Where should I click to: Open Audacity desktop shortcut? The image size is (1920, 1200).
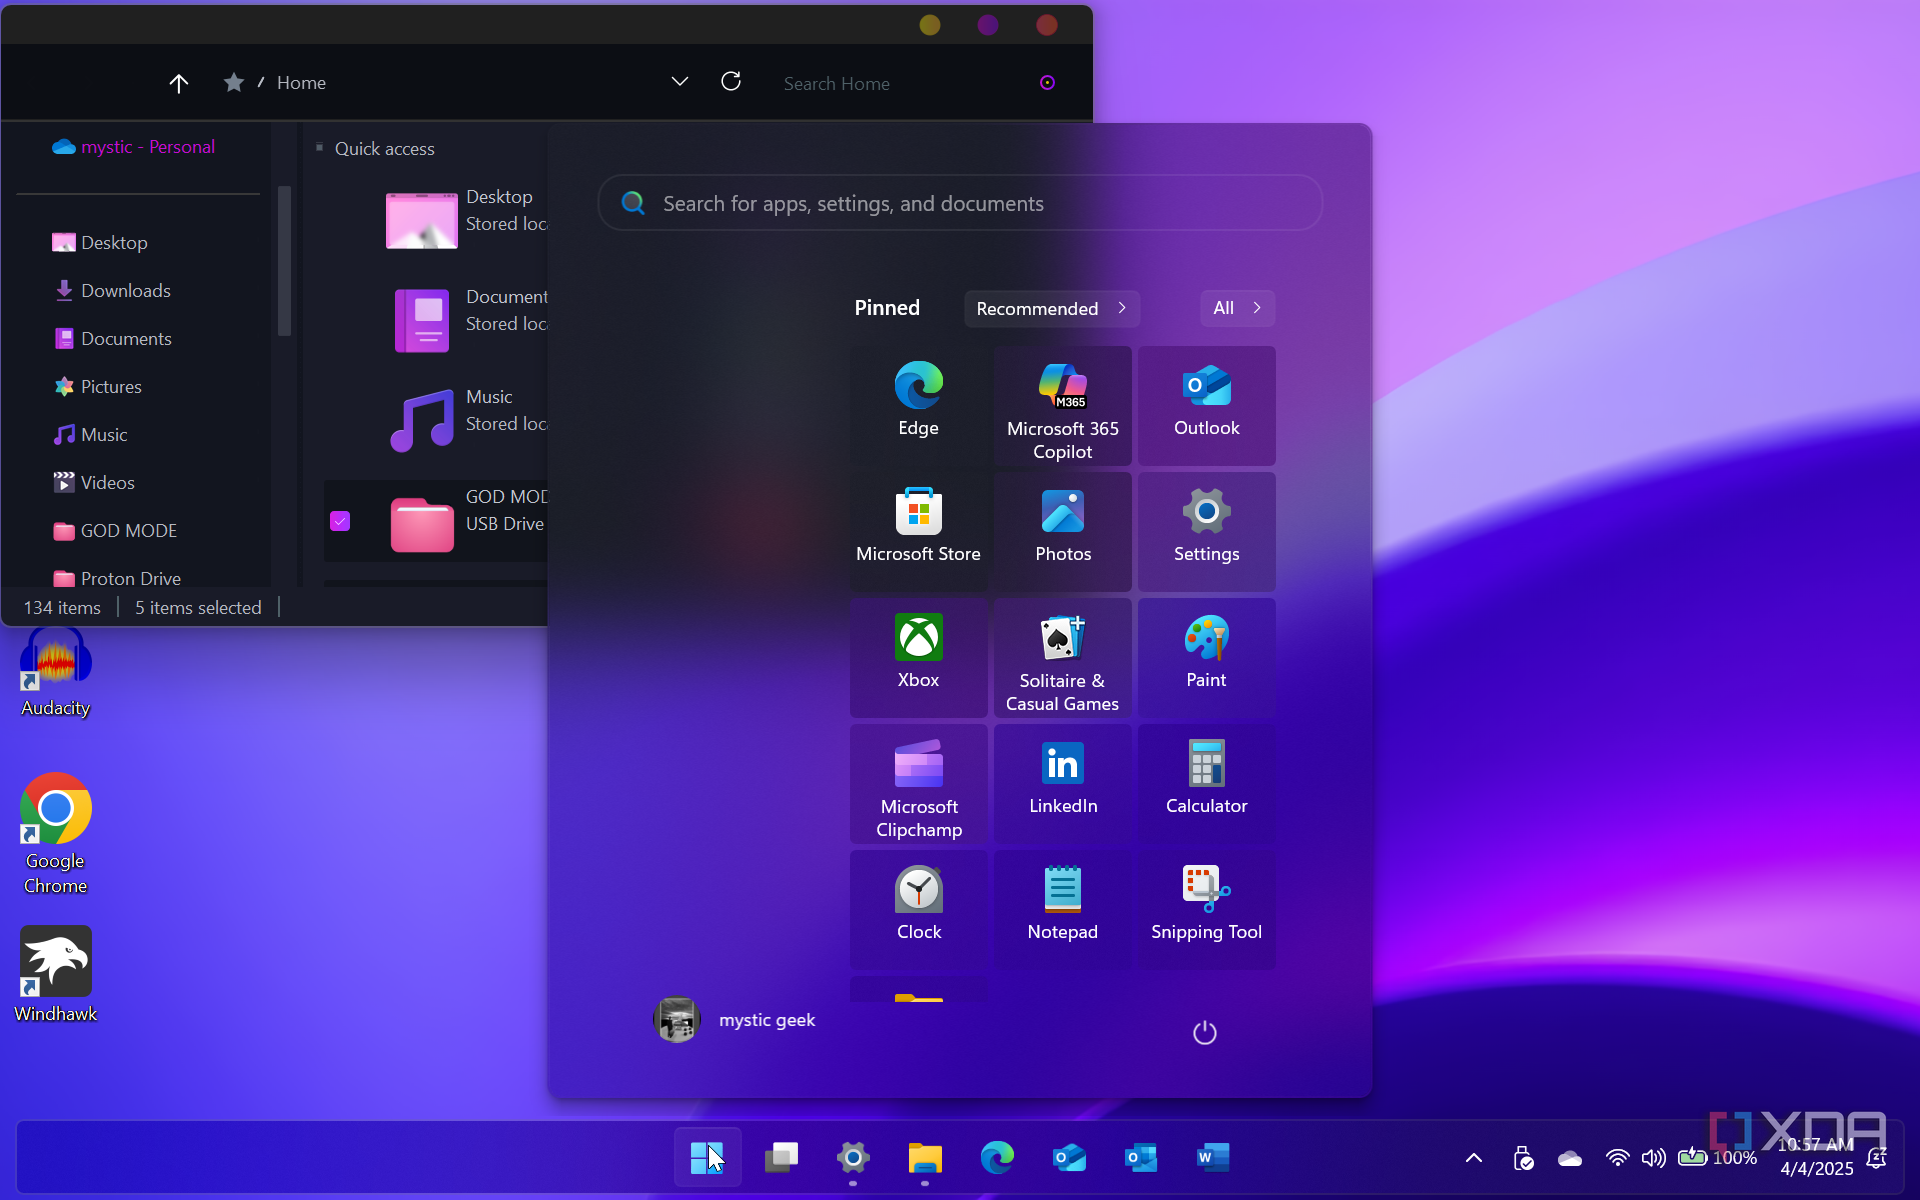pyautogui.click(x=56, y=672)
